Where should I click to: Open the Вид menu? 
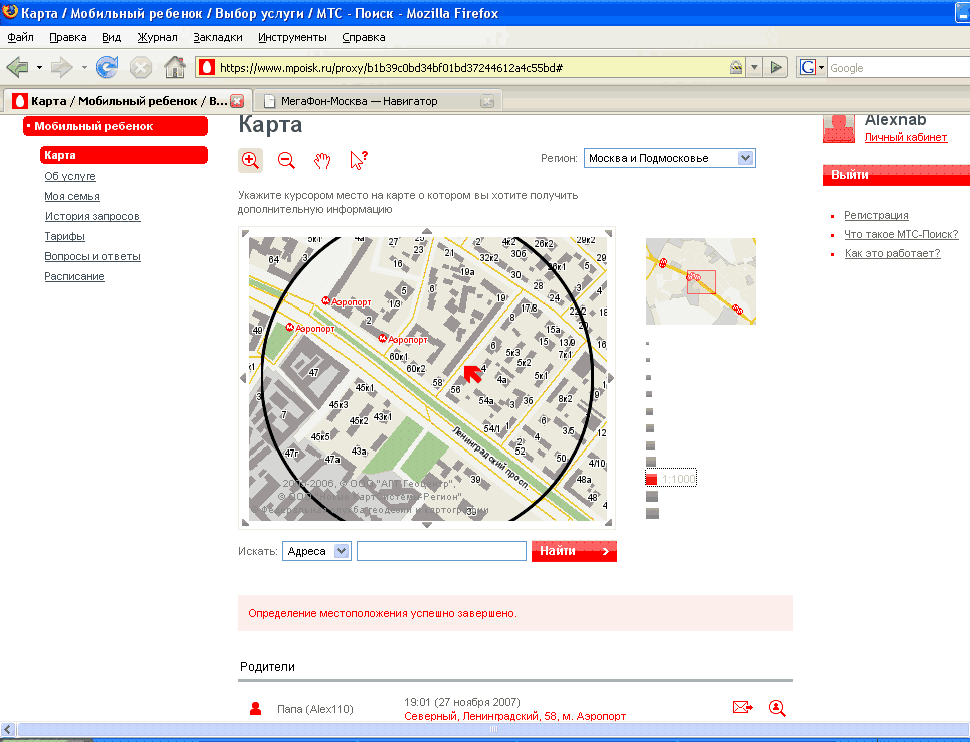pos(111,37)
